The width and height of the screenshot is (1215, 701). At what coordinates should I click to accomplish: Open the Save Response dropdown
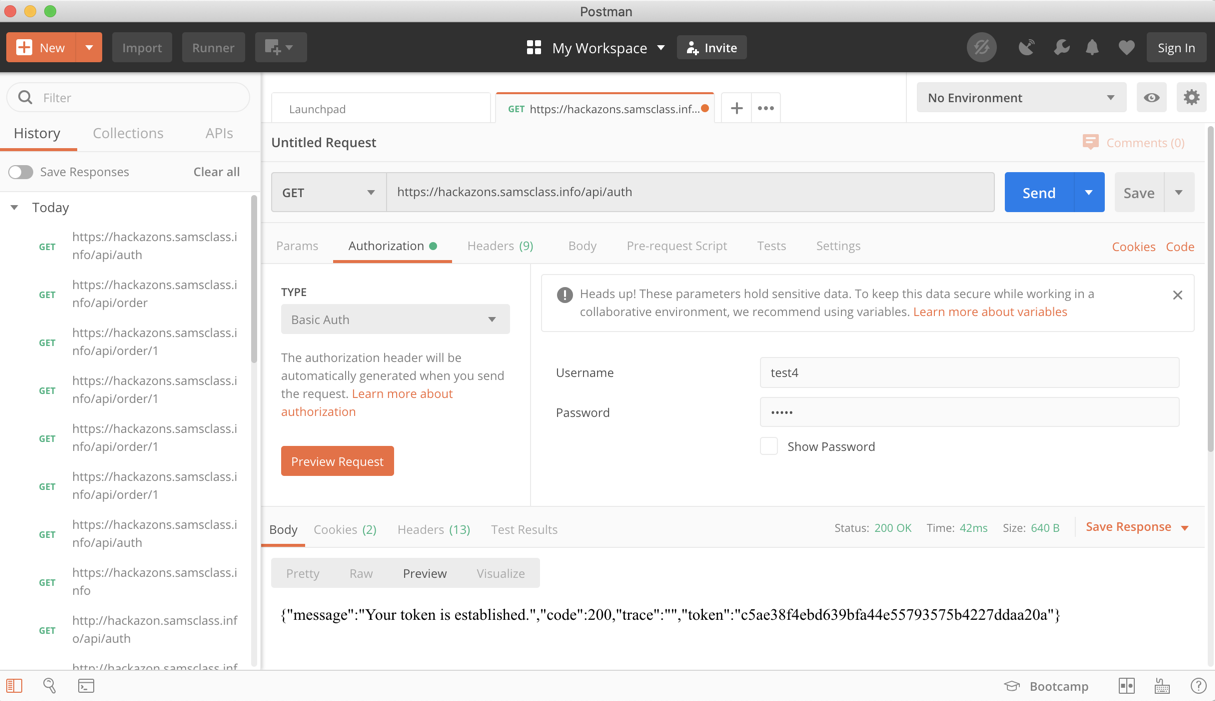pyautogui.click(x=1137, y=527)
